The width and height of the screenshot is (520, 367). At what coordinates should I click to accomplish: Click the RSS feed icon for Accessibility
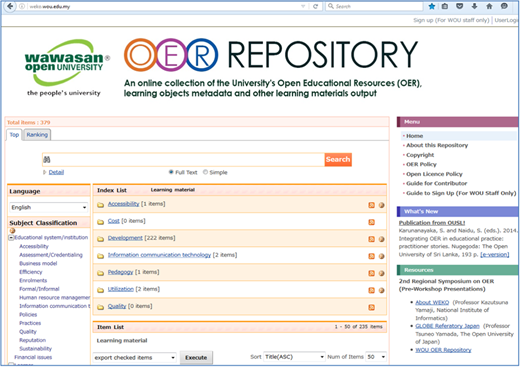(371, 205)
